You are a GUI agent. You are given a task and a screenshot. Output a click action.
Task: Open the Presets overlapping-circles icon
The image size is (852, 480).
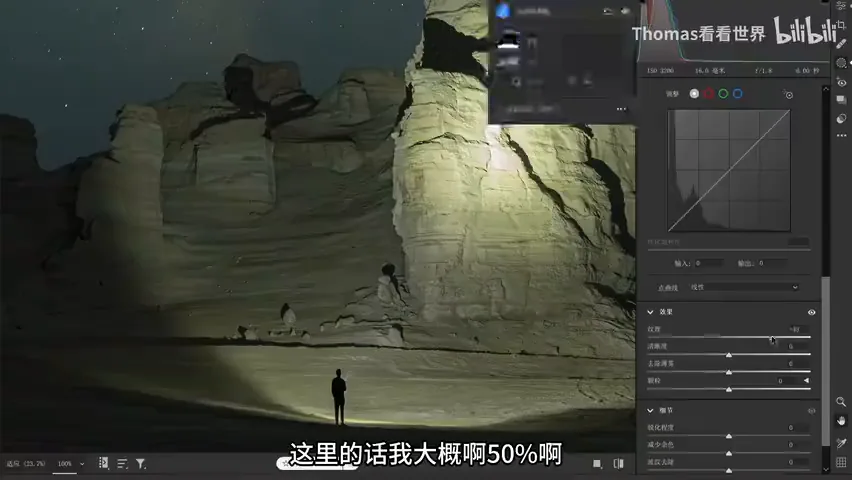pyautogui.click(x=842, y=118)
